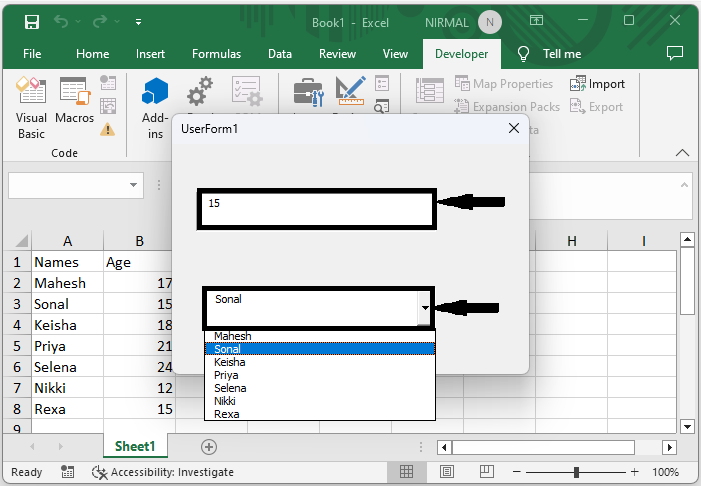This screenshot has height=486, width=701.
Task: Click Accessibility: Investigate in status bar
Action: pos(163,472)
